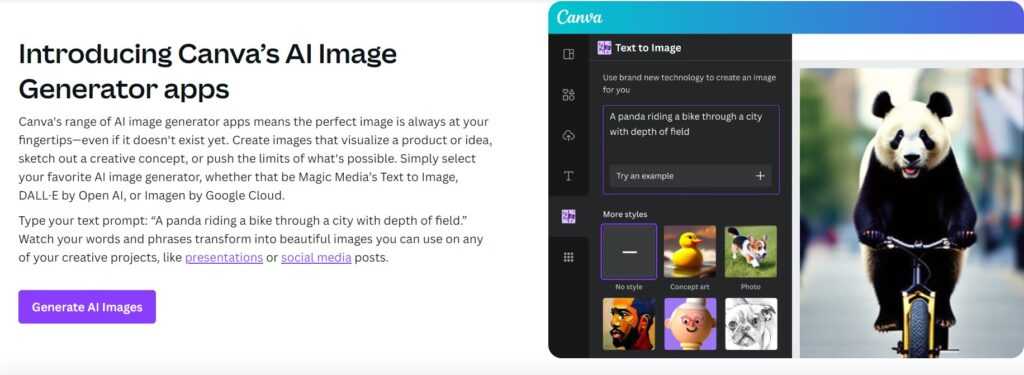Click the Concept art label
1024x375 pixels.
coord(690,287)
